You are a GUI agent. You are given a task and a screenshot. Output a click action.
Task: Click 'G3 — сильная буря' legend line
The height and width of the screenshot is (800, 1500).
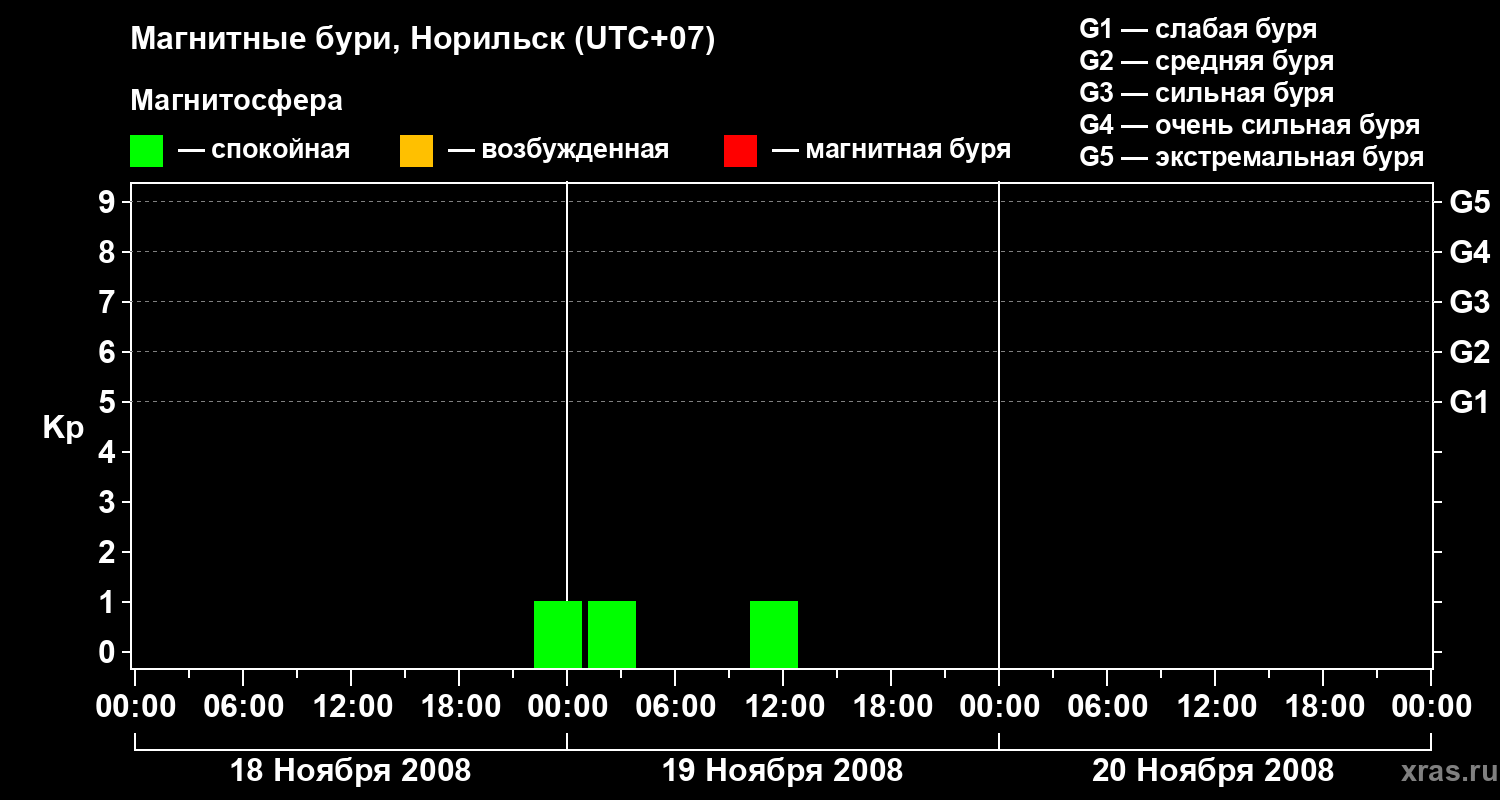click(x=1206, y=93)
